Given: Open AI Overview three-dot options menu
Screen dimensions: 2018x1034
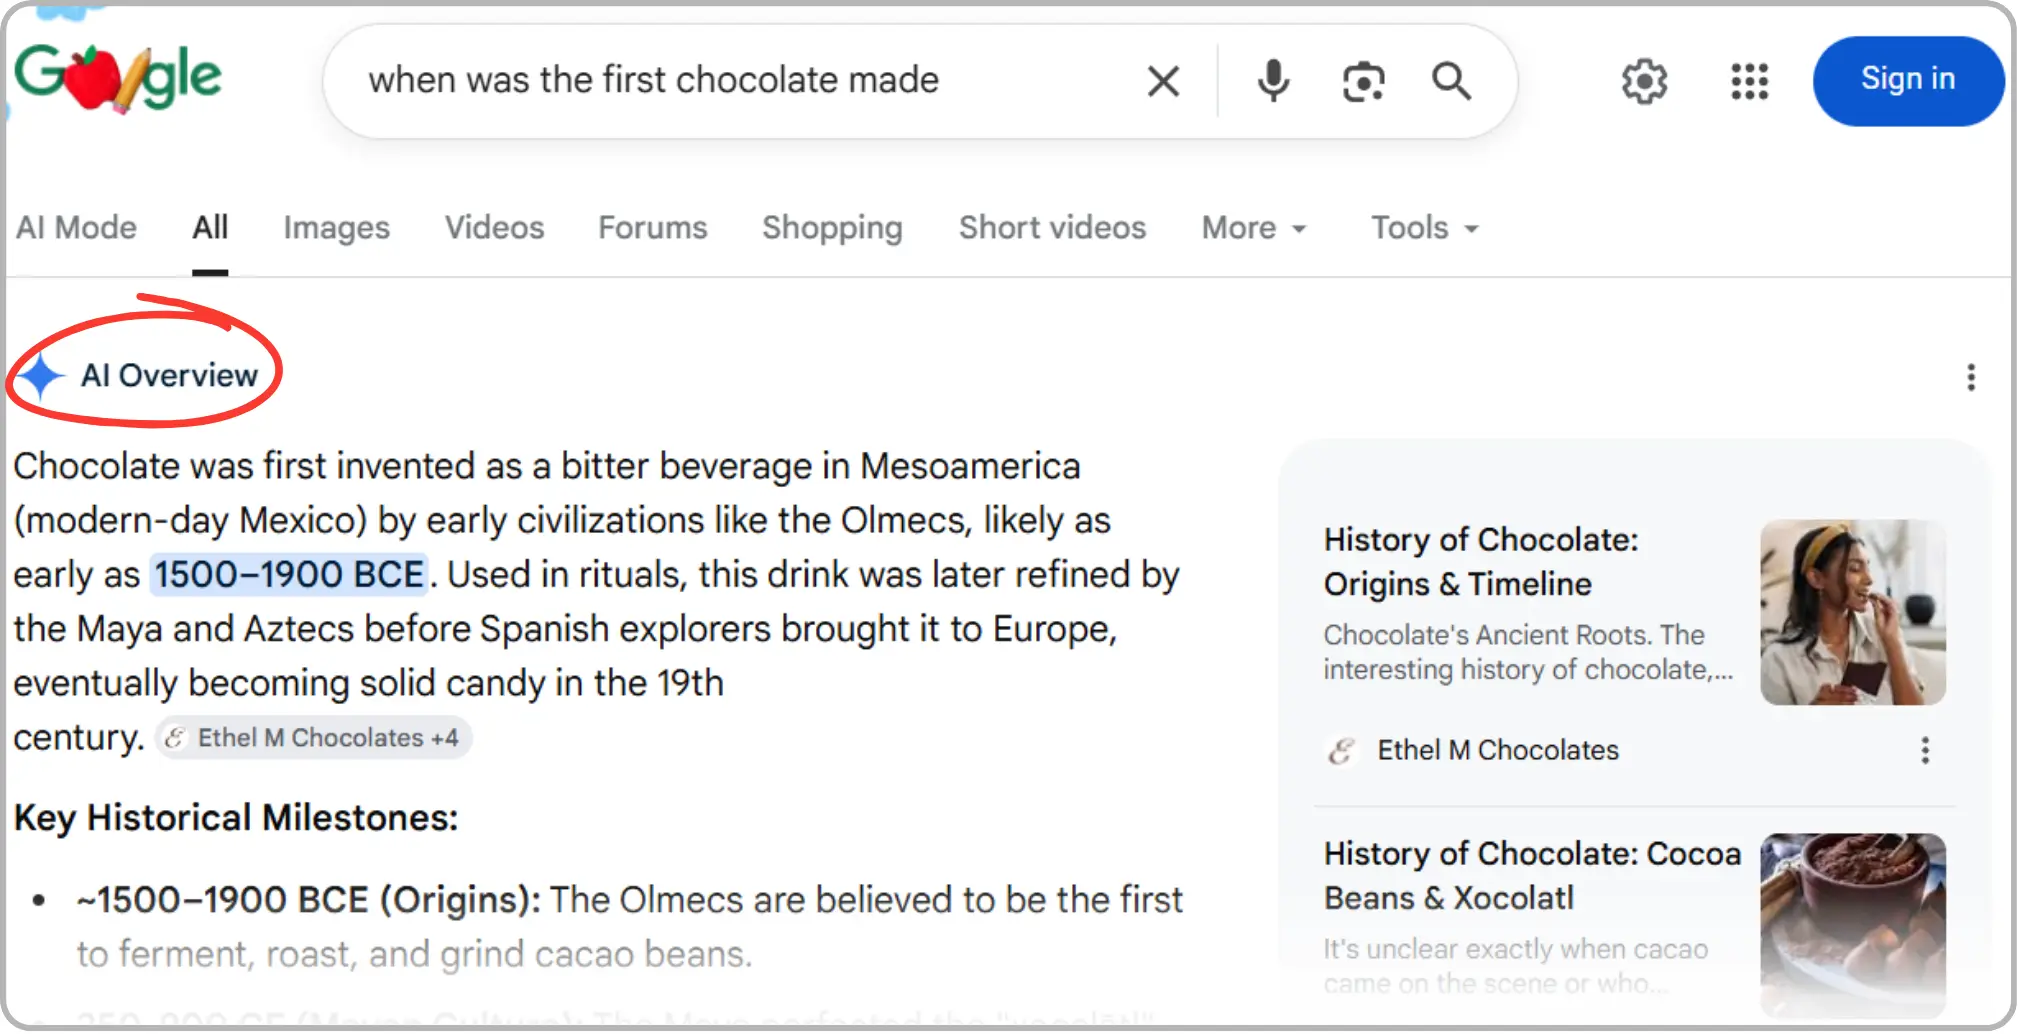Looking at the screenshot, I should [x=1970, y=377].
